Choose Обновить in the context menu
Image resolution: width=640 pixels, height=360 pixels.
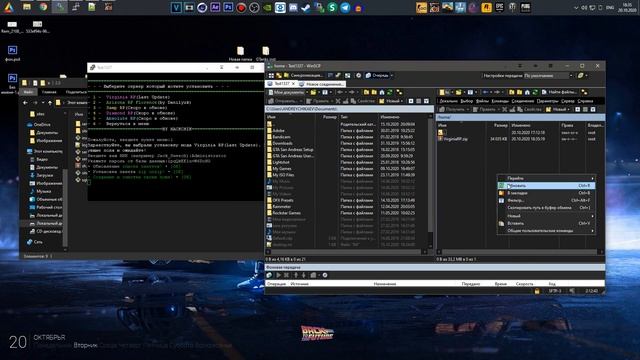click(546, 185)
